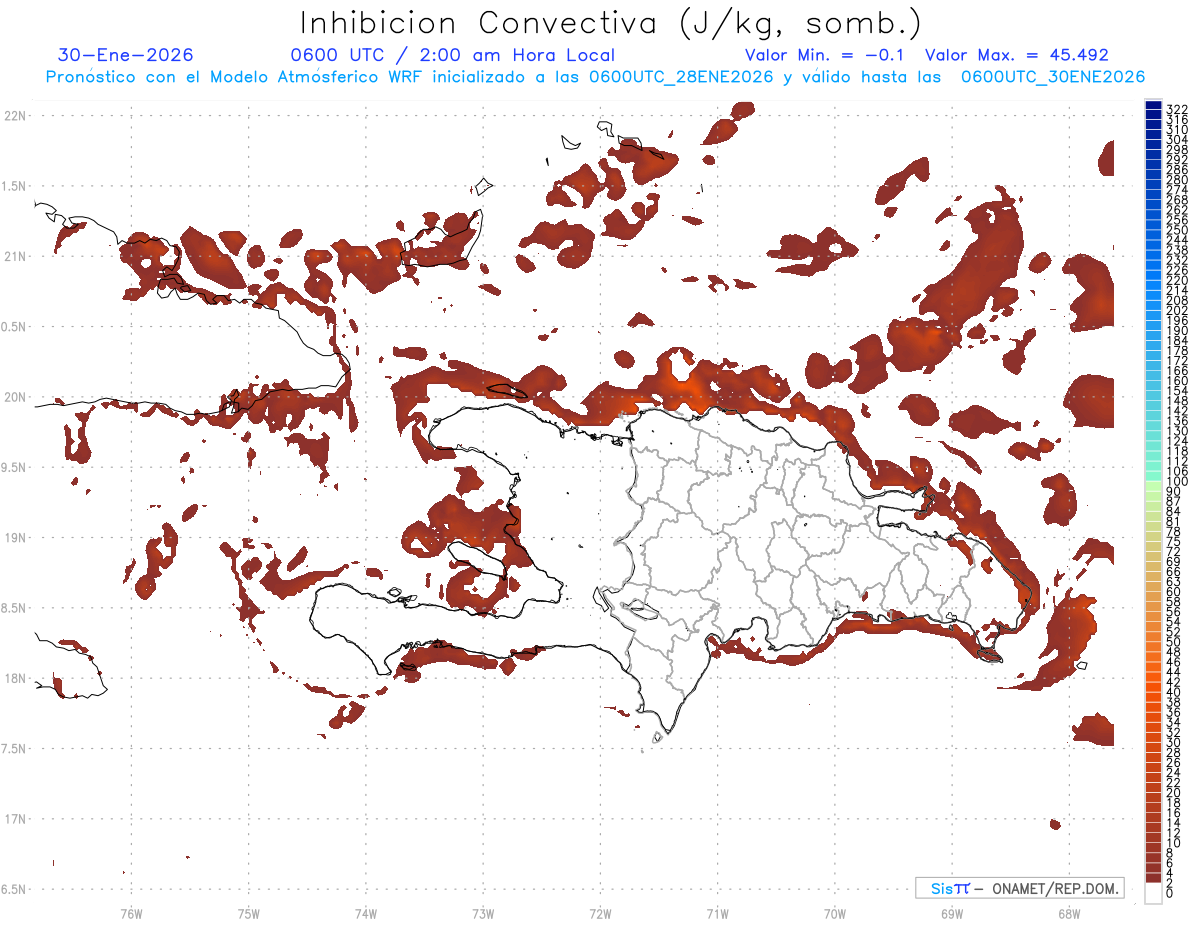The width and height of the screenshot is (1200, 927).
Task: Click the "22N" latitude label
Action: point(16,116)
